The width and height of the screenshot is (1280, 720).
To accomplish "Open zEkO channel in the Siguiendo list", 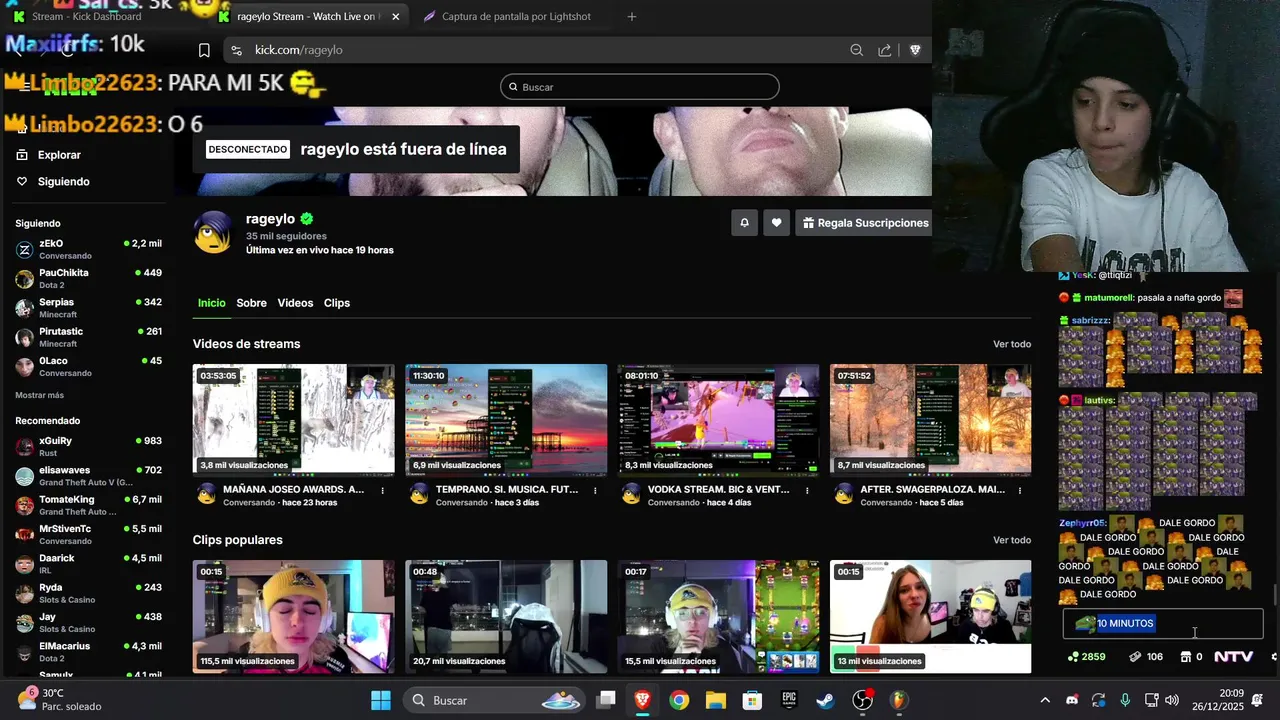I will tap(88, 249).
